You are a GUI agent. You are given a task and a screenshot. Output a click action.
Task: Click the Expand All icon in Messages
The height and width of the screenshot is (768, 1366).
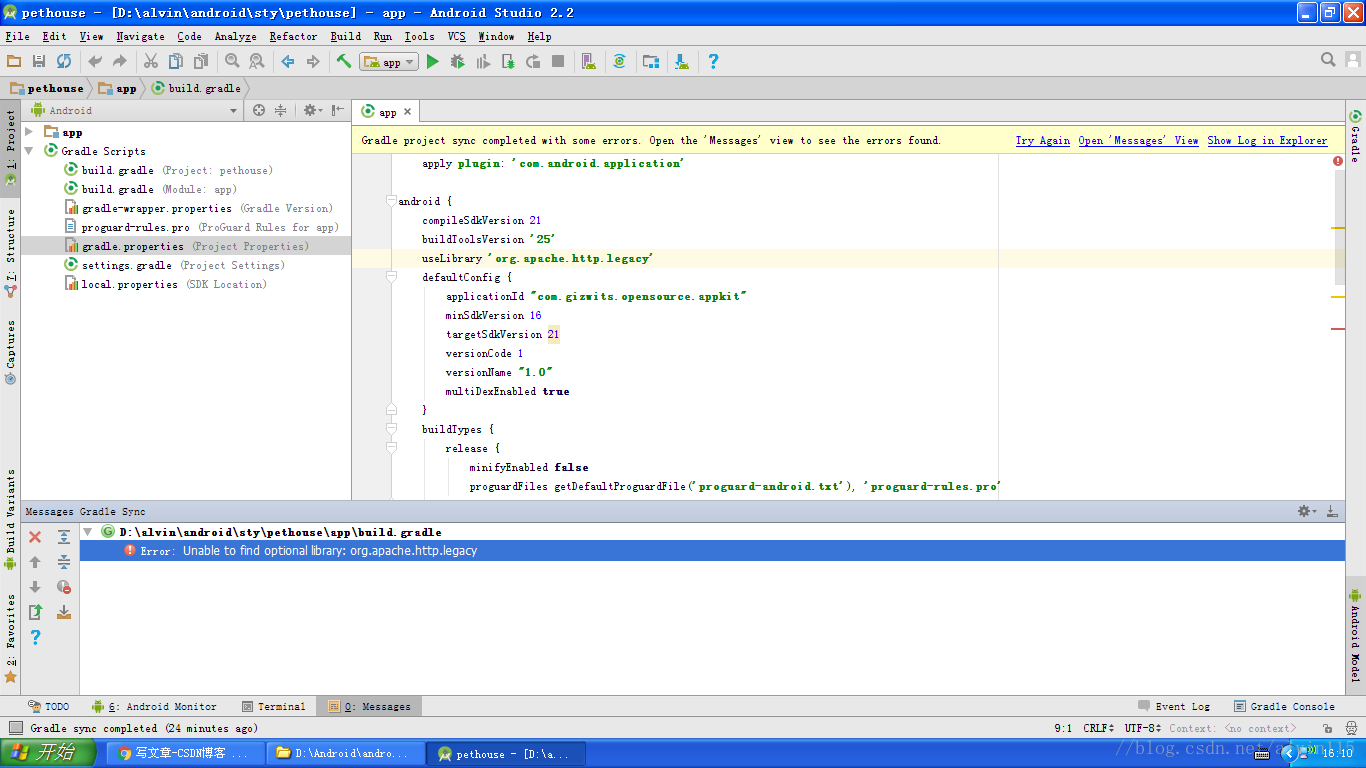pyautogui.click(x=64, y=537)
